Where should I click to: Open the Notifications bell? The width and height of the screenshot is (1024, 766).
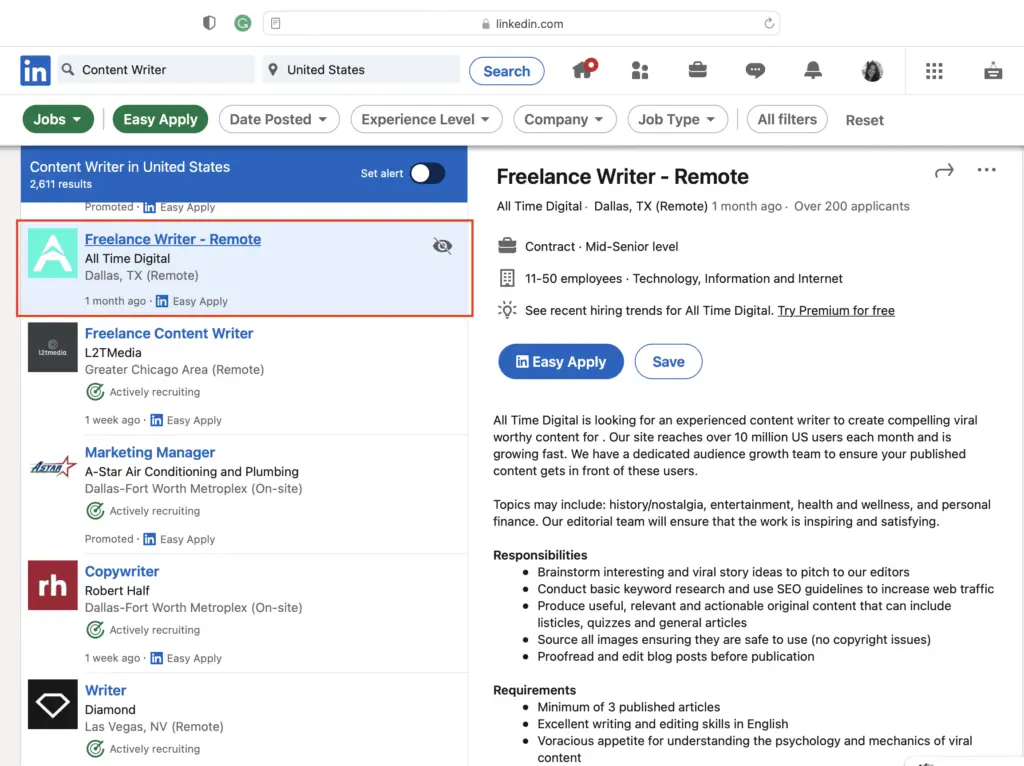[x=813, y=70]
